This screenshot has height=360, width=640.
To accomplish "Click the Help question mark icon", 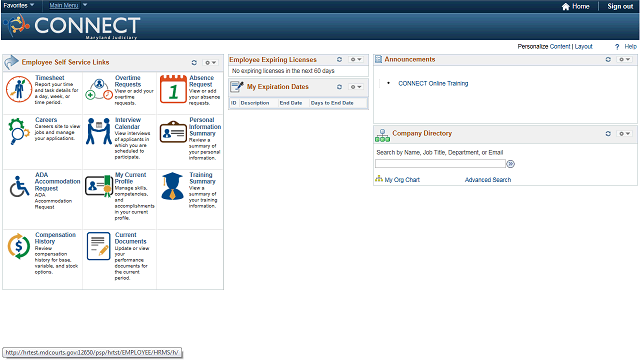I will (617, 47).
